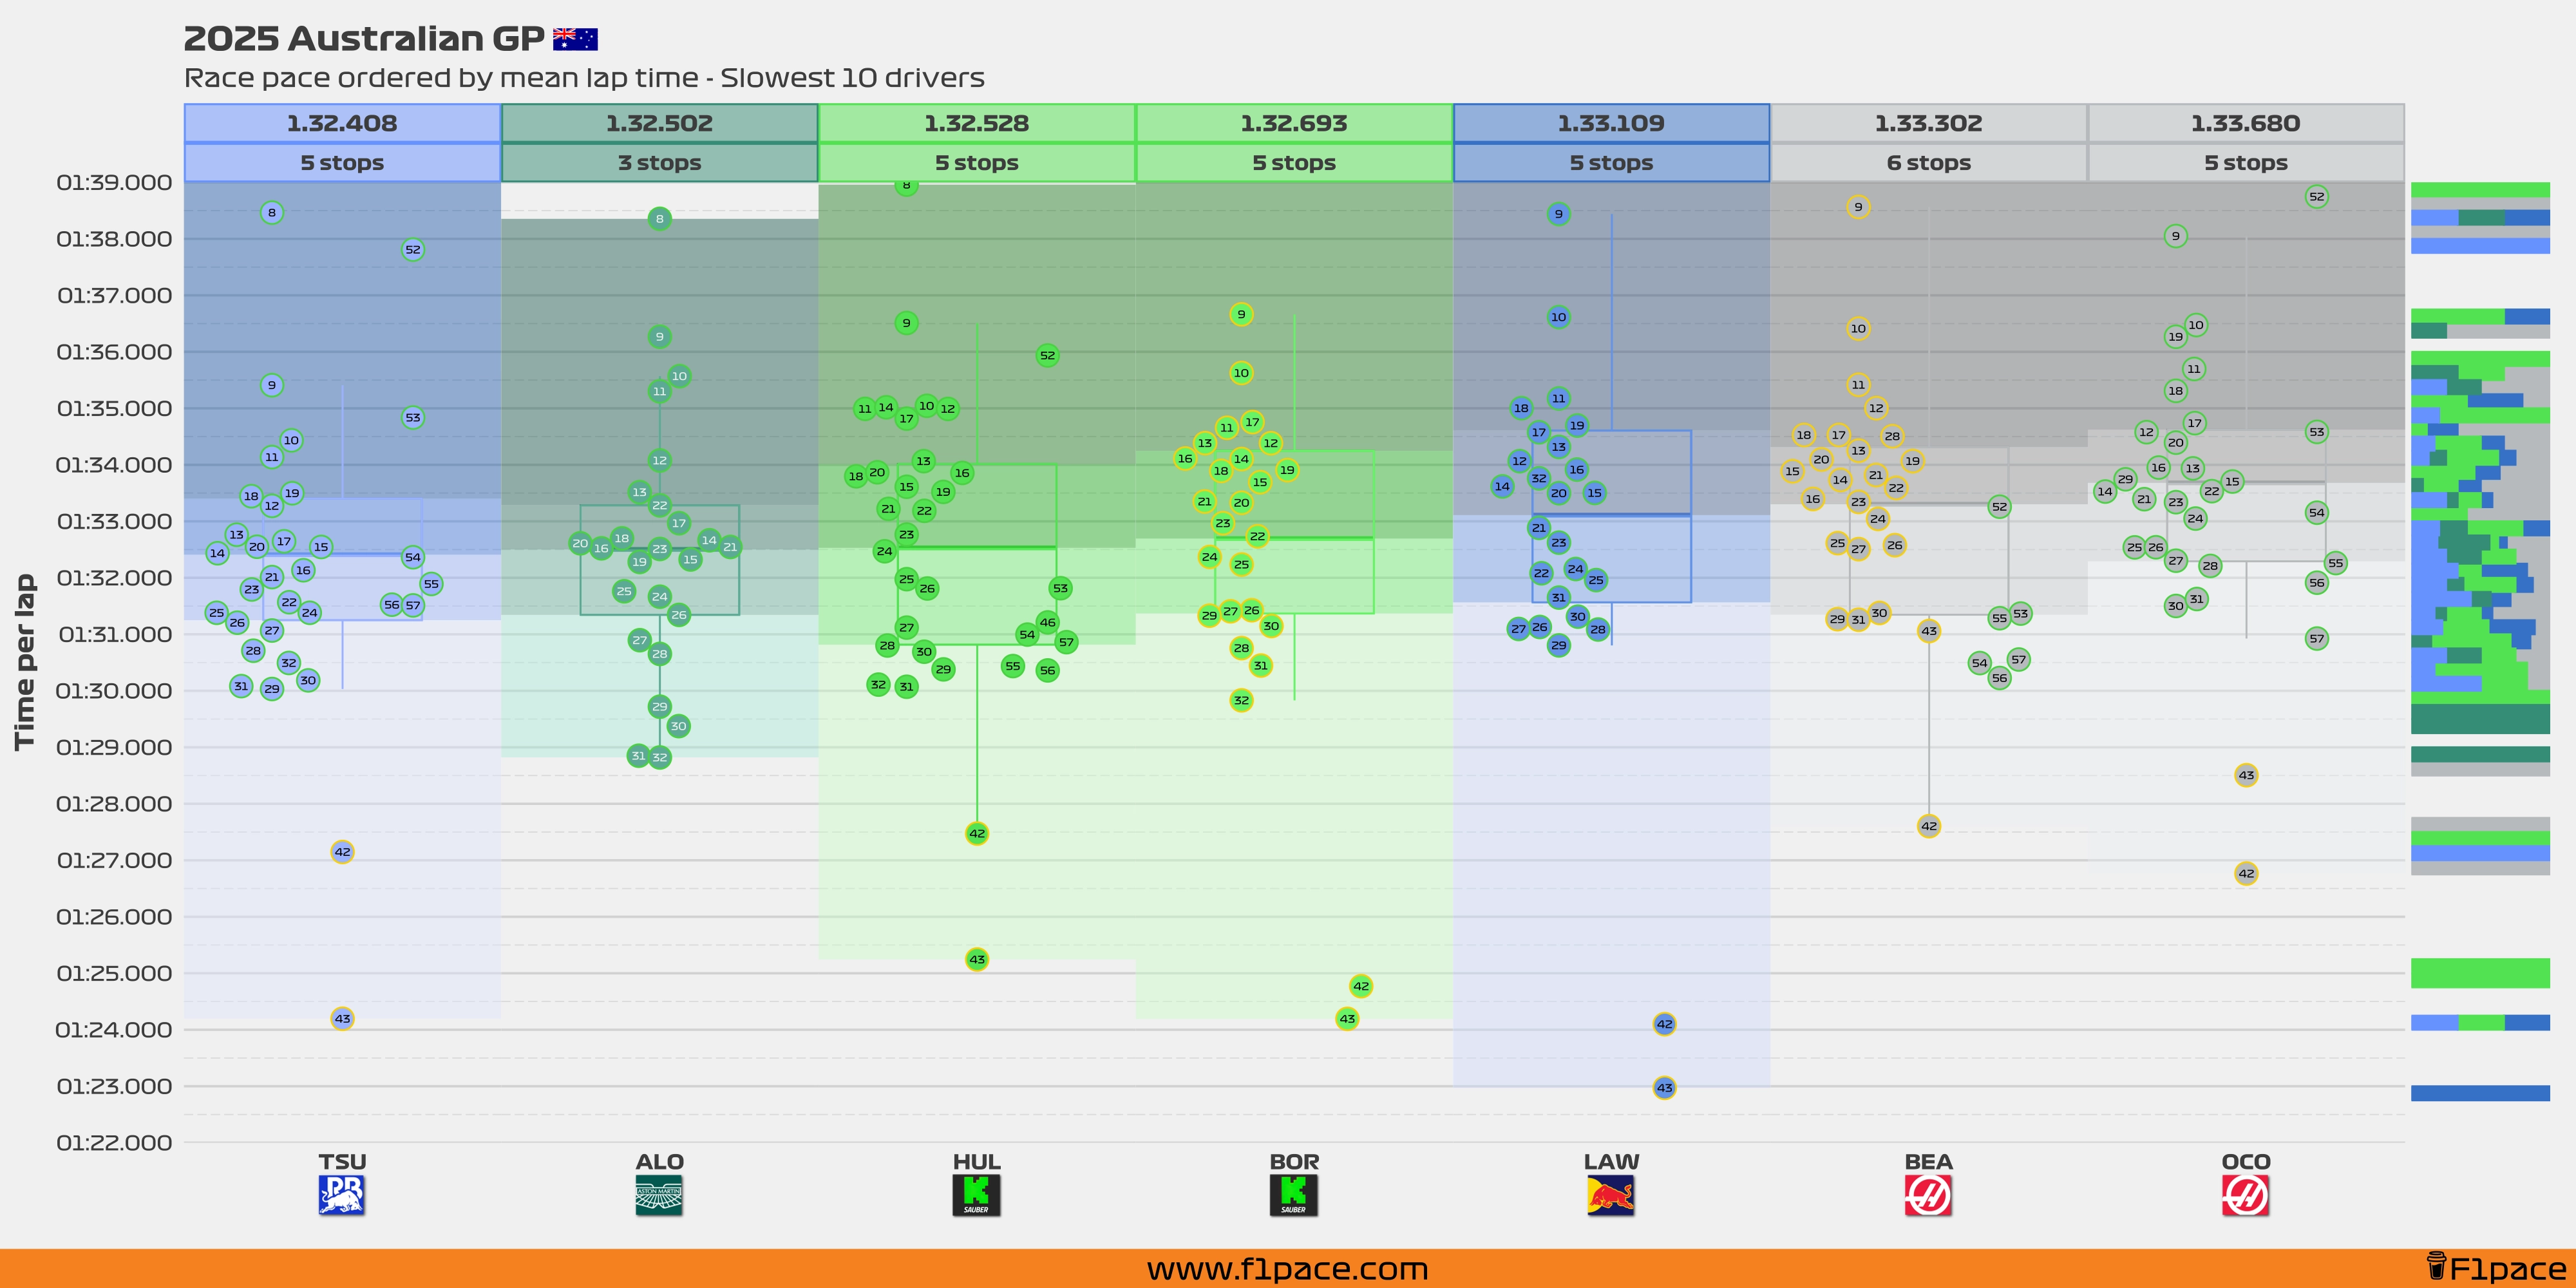
Task: Click OCO's lap 52 data point
Action: (2317, 196)
